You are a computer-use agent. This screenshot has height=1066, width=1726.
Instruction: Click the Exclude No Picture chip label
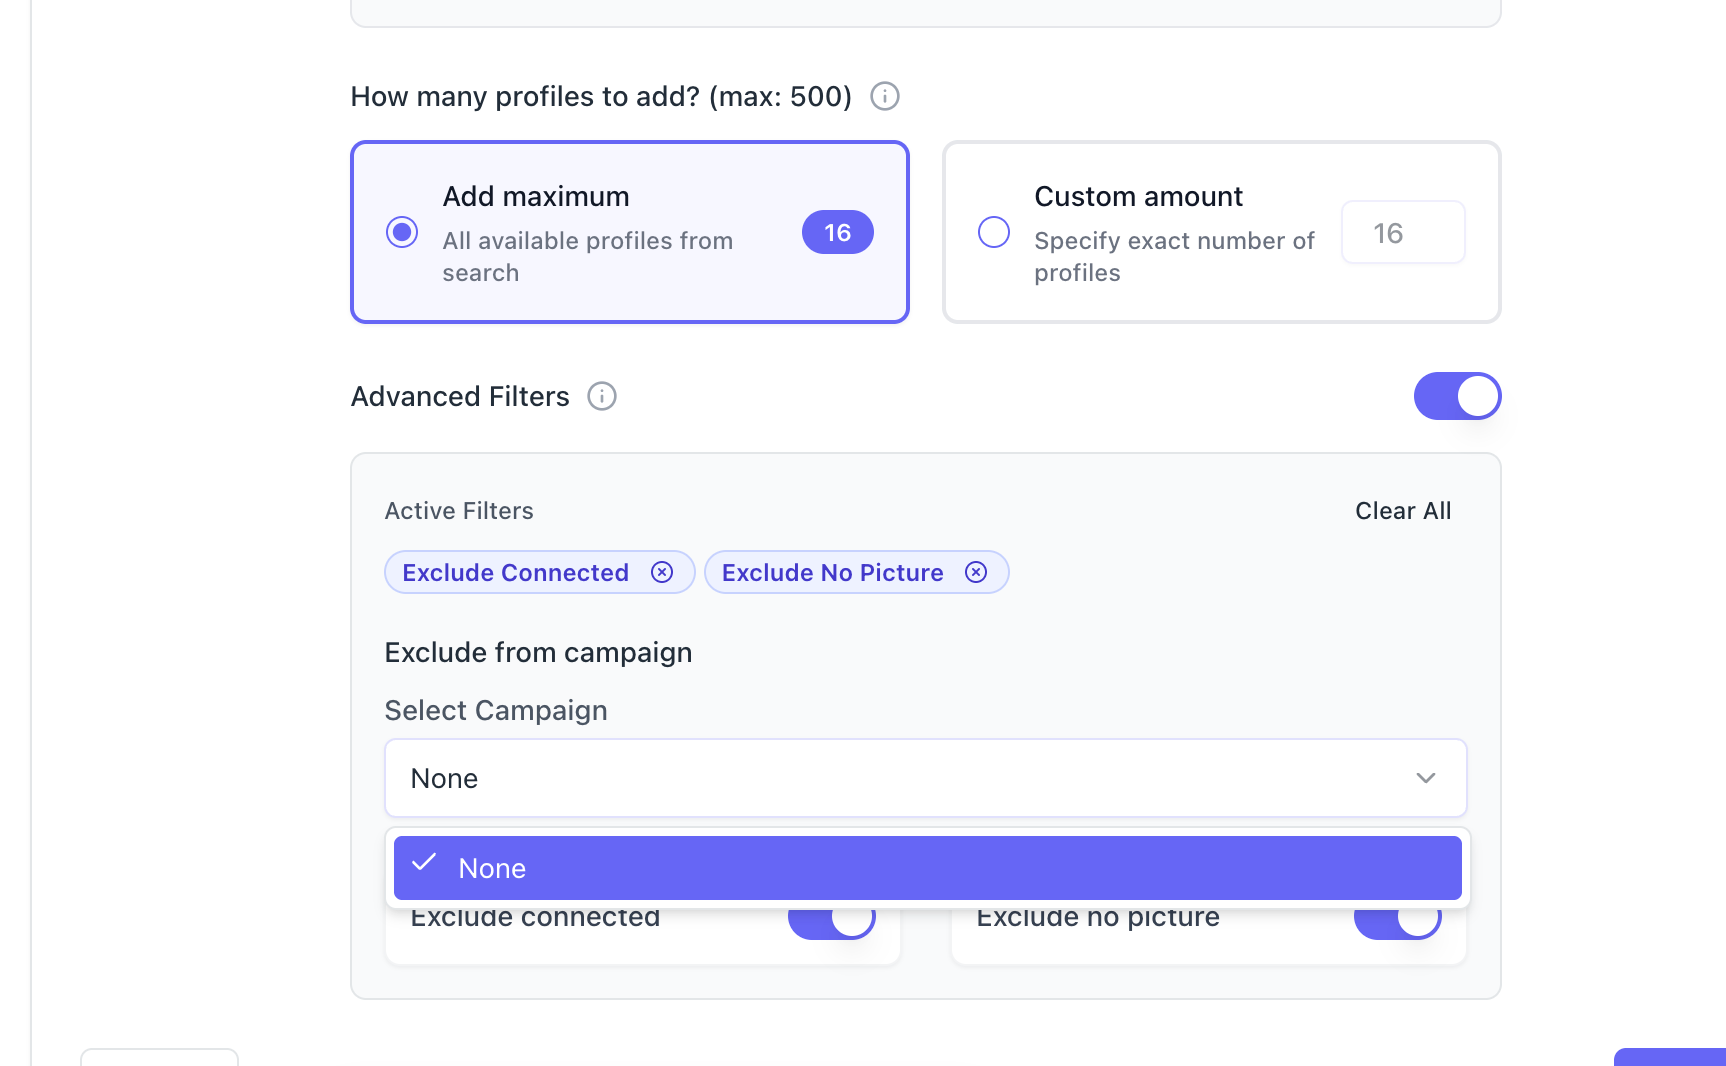[x=832, y=572]
